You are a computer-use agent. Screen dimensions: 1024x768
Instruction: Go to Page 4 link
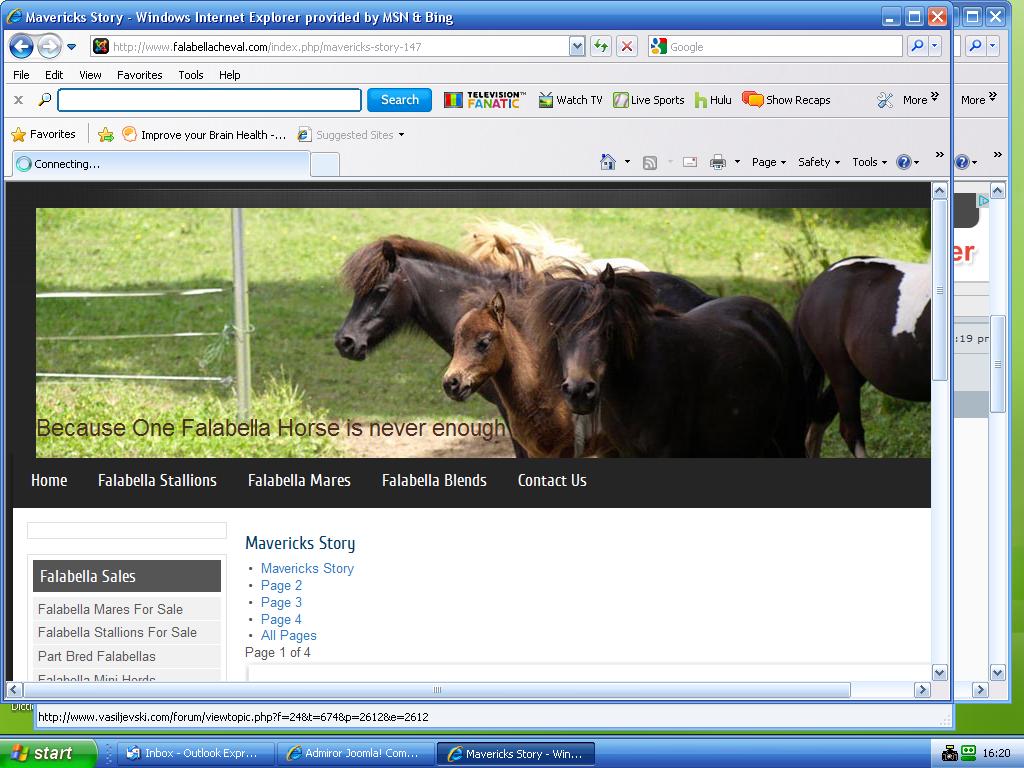(x=281, y=619)
